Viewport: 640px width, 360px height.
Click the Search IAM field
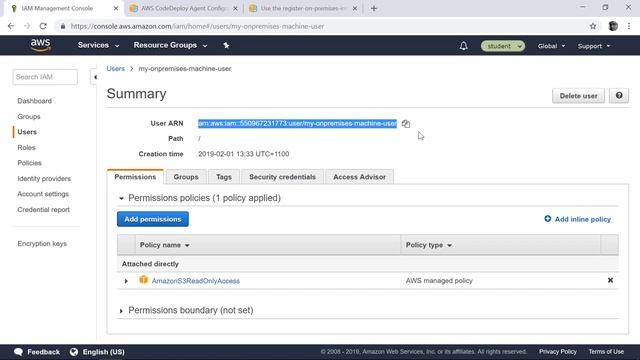(x=45, y=77)
